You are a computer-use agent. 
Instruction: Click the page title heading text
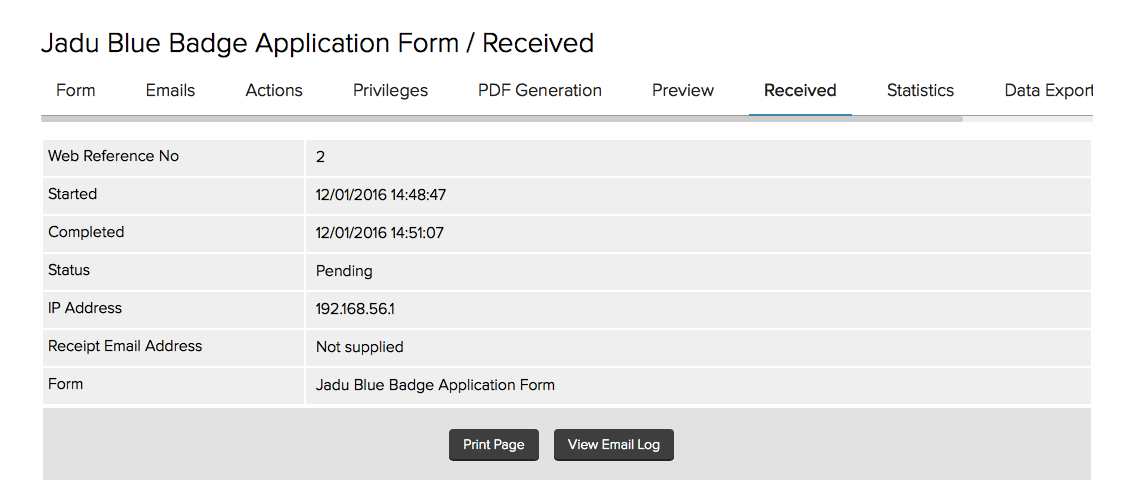pos(317,43)
